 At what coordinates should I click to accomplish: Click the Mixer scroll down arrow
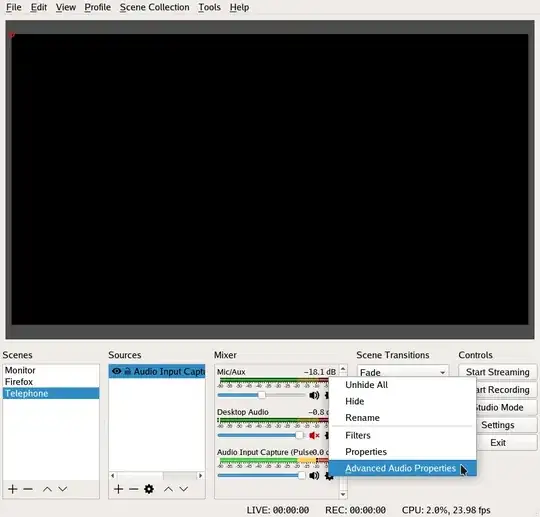click(x=343, y=495)
